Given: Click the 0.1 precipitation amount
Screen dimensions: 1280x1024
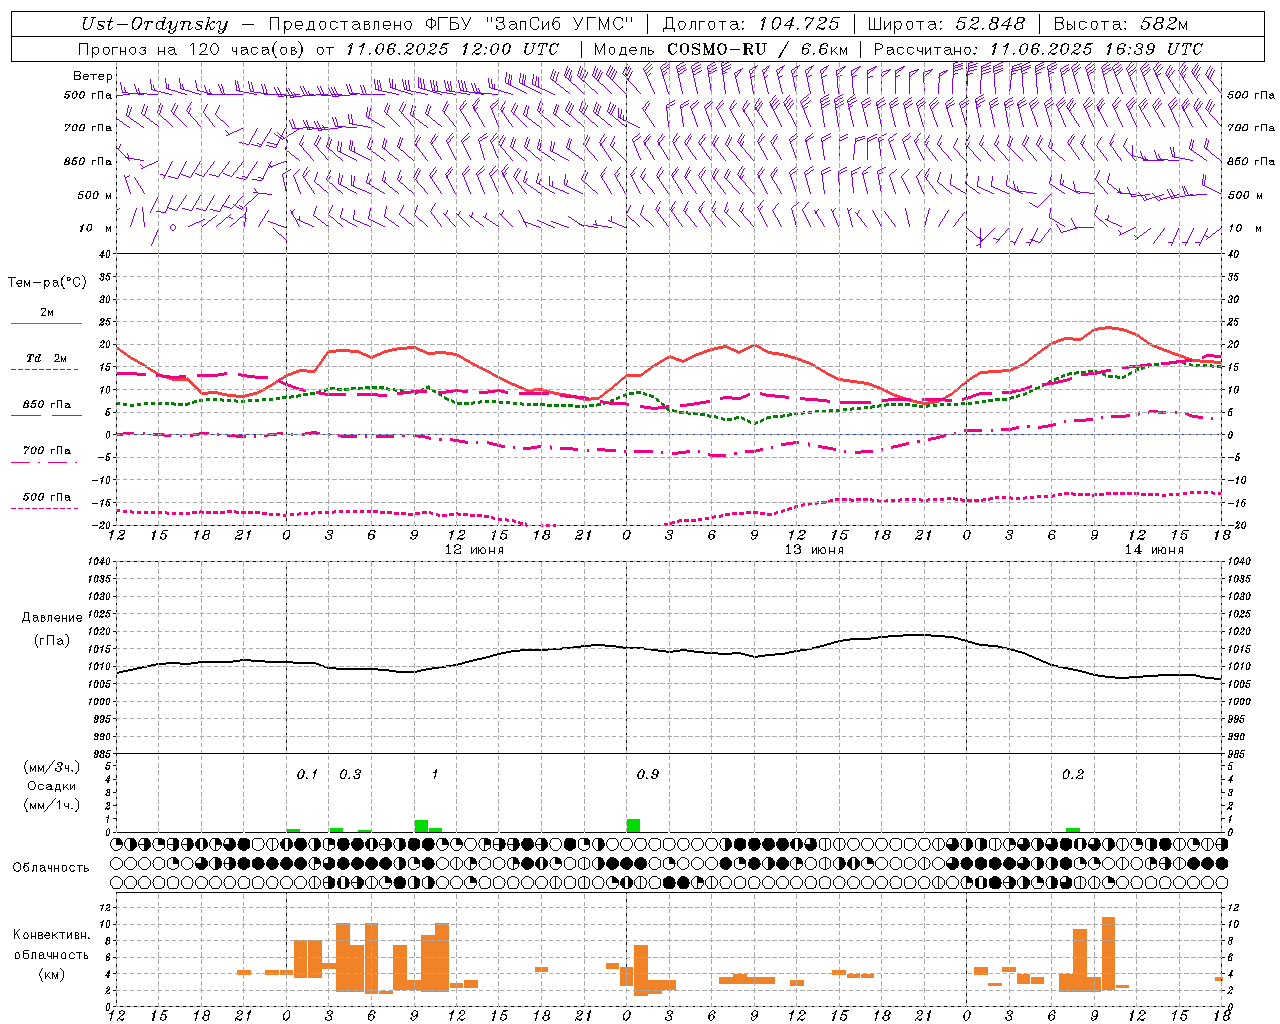Looking at the screenshot, I should [x=307, y=775].
